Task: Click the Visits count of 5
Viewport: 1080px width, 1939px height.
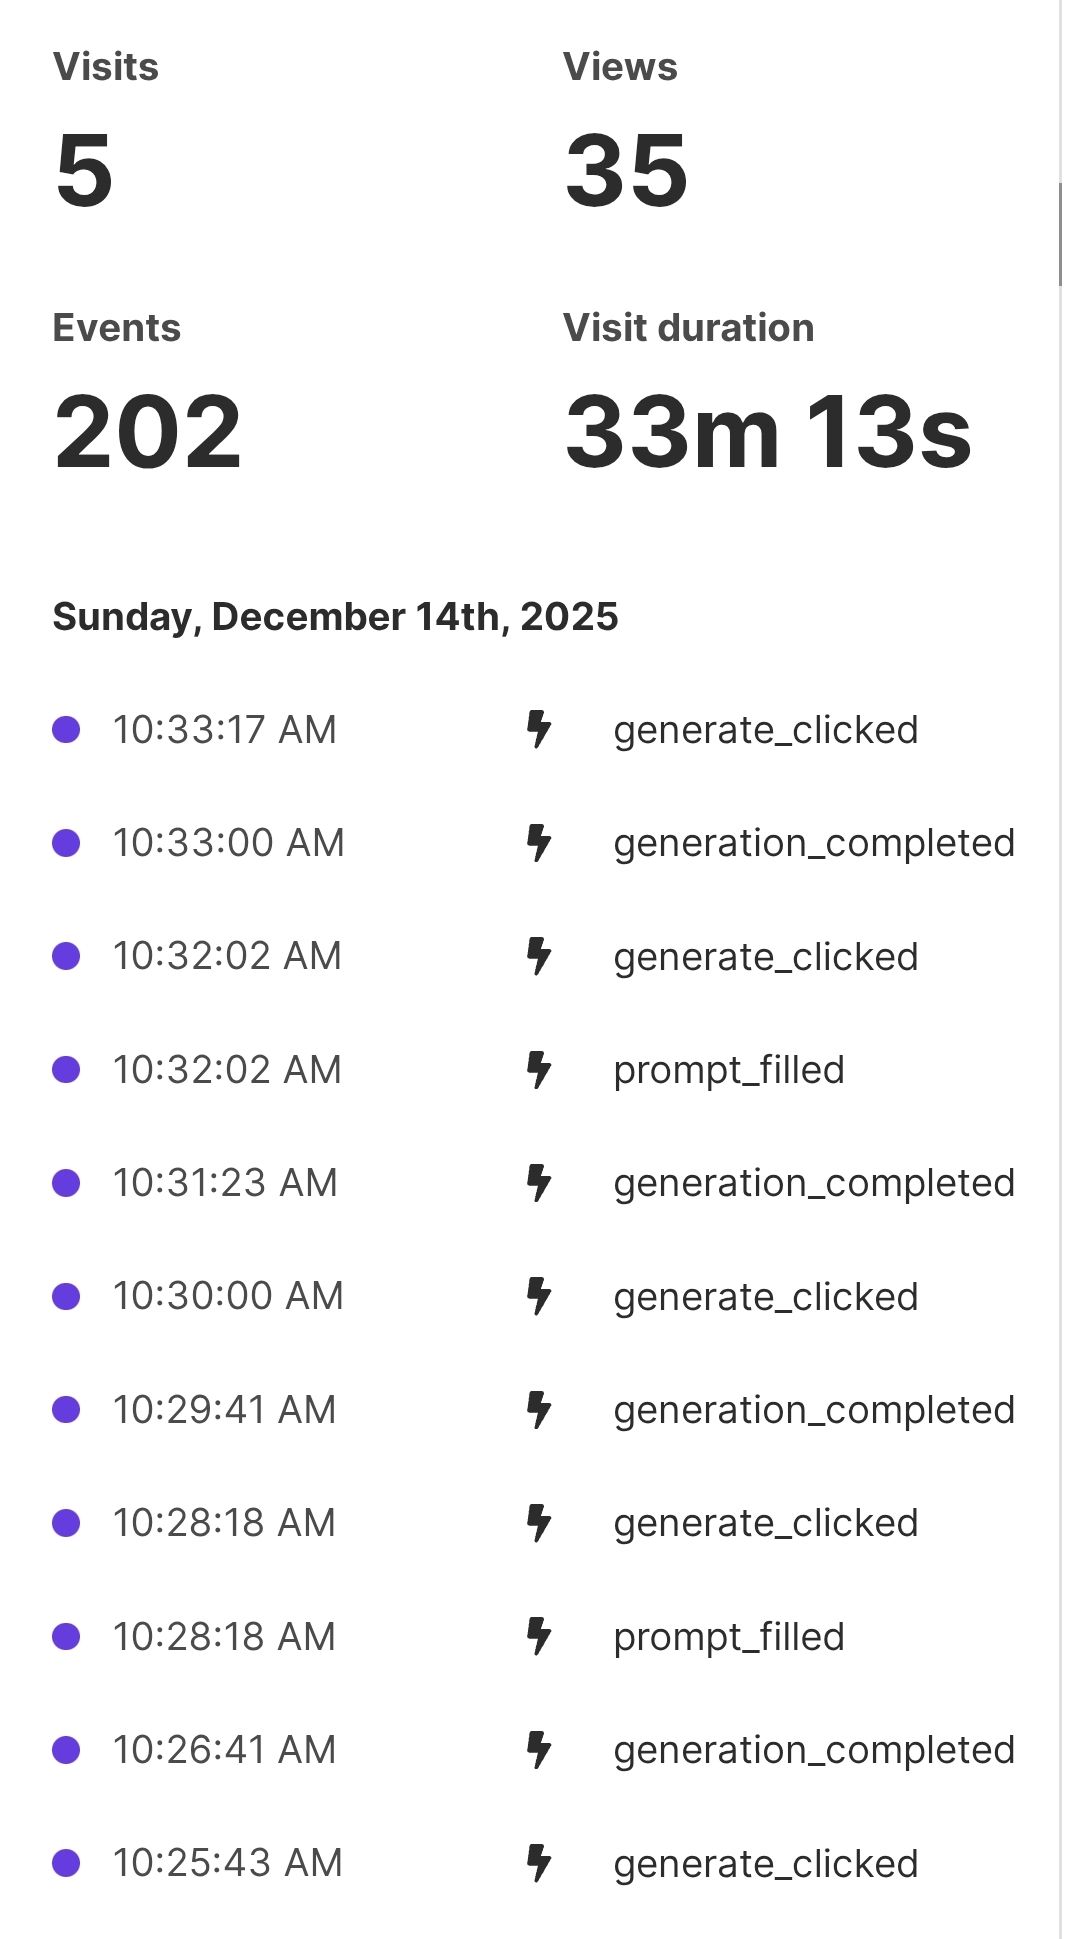Action: click(85, 170)
